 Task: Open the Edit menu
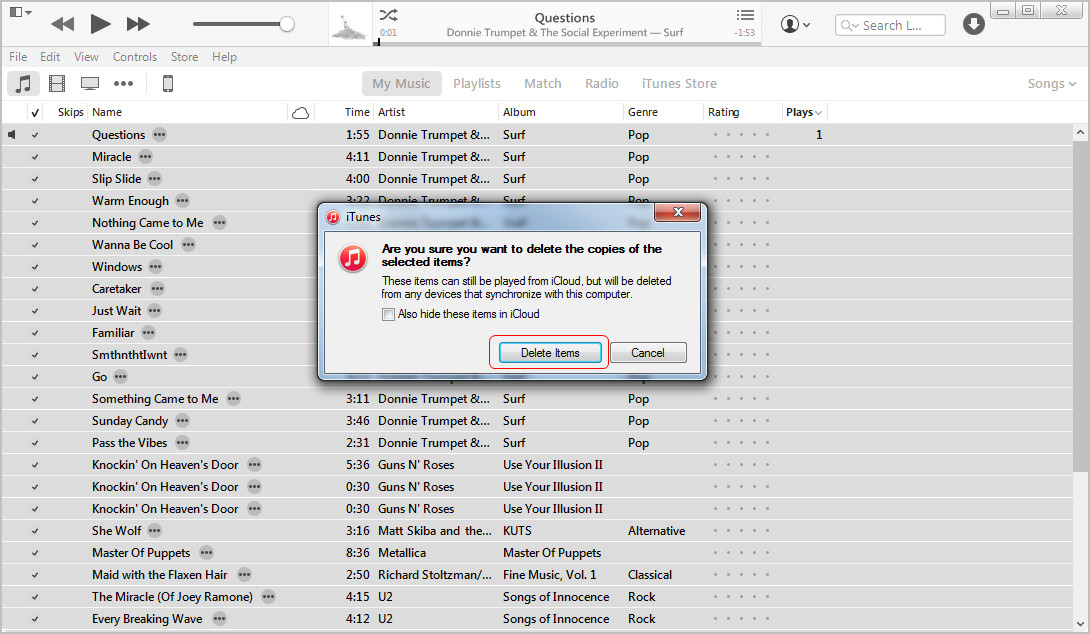pyautogui.click(x=50, y=57)
